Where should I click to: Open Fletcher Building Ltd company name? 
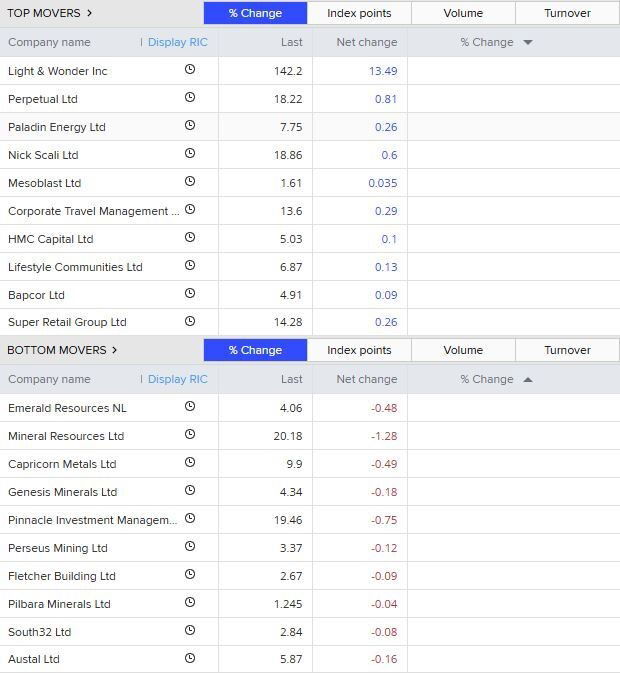pos(61,576)
